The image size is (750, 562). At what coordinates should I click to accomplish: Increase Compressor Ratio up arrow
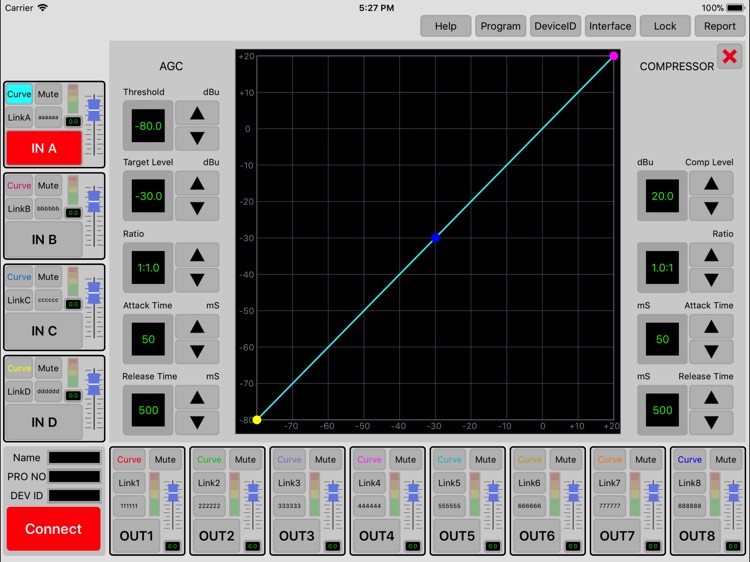click(711, 255)
